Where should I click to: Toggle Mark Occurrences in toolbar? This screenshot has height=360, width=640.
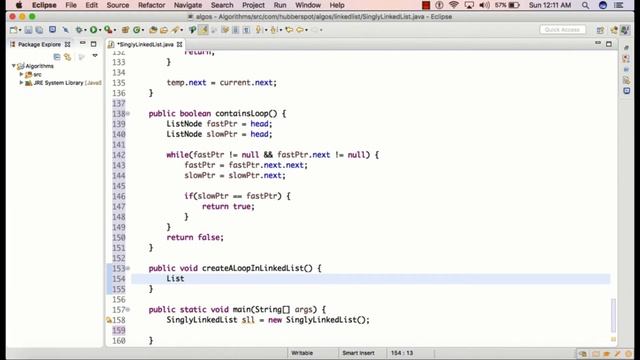click(203, 30)
